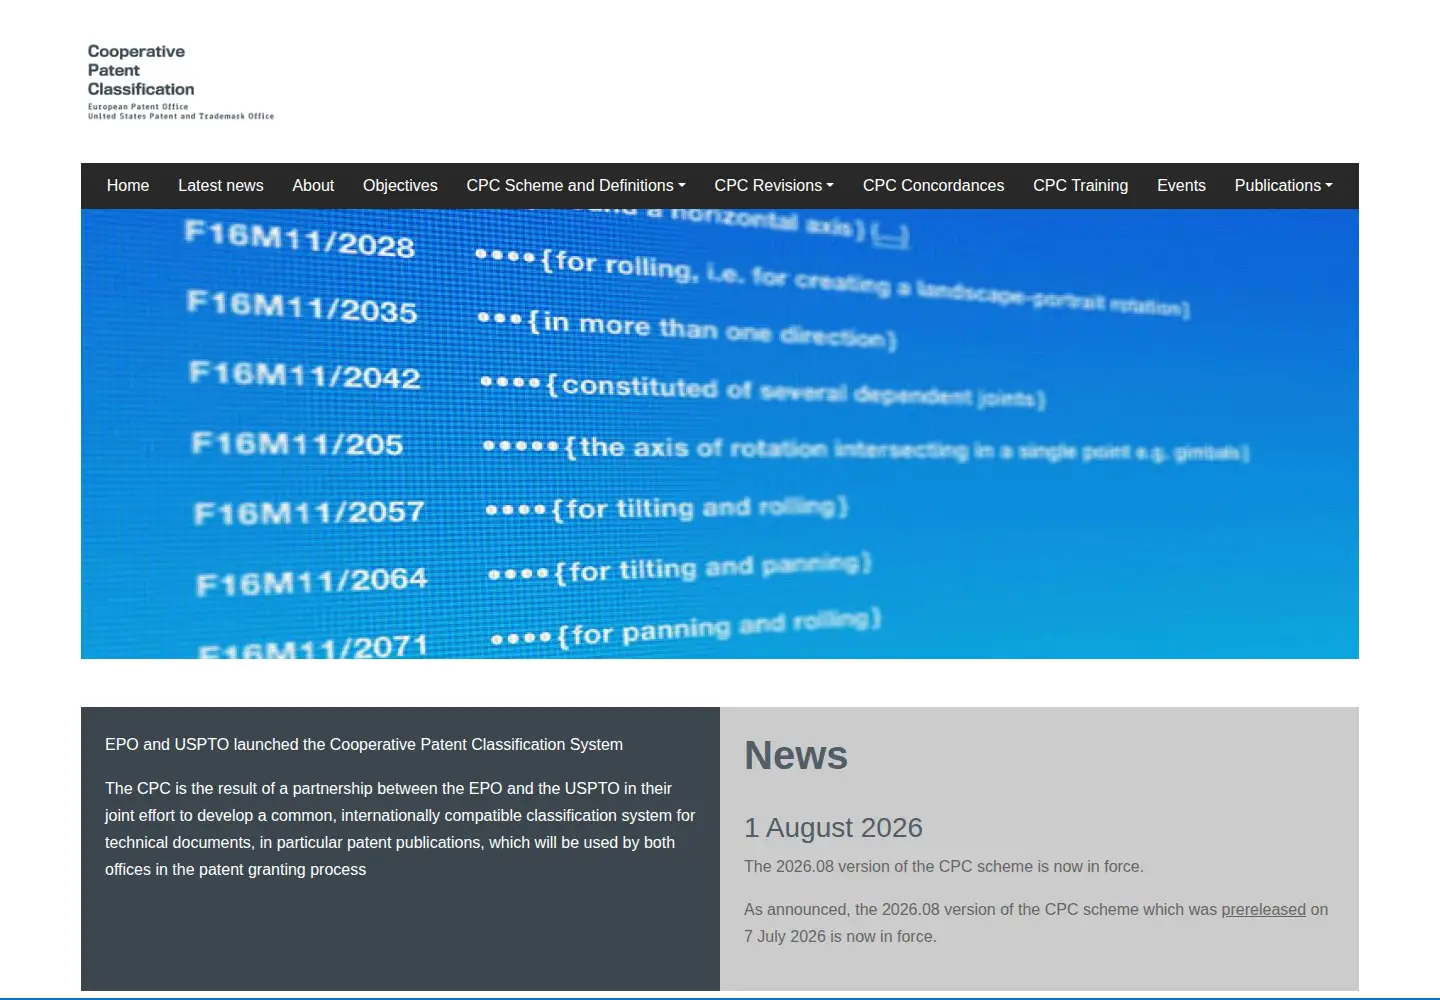
Task: Open the About page
Action: [313, 186]
